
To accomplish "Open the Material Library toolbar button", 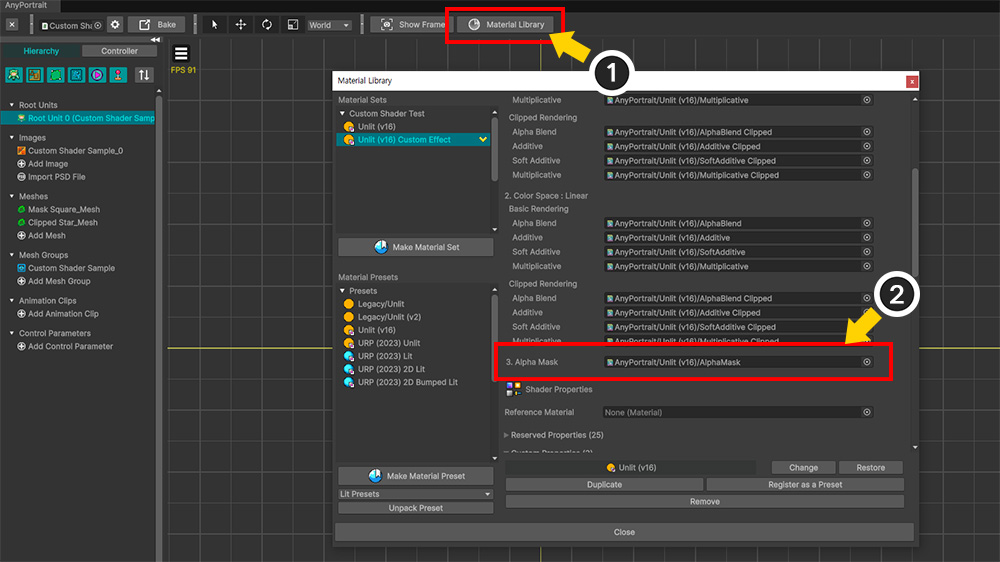I will click(506, 25).
